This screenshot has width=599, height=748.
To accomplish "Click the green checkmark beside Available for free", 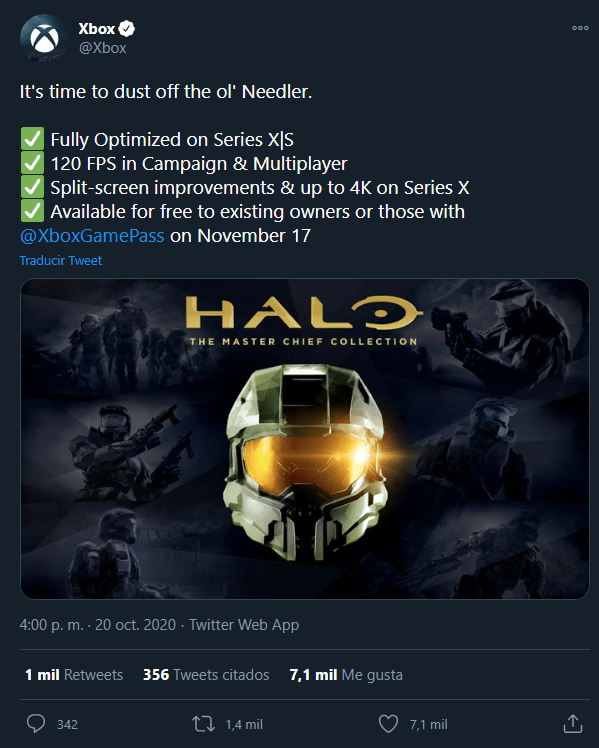I will [32, 211].
